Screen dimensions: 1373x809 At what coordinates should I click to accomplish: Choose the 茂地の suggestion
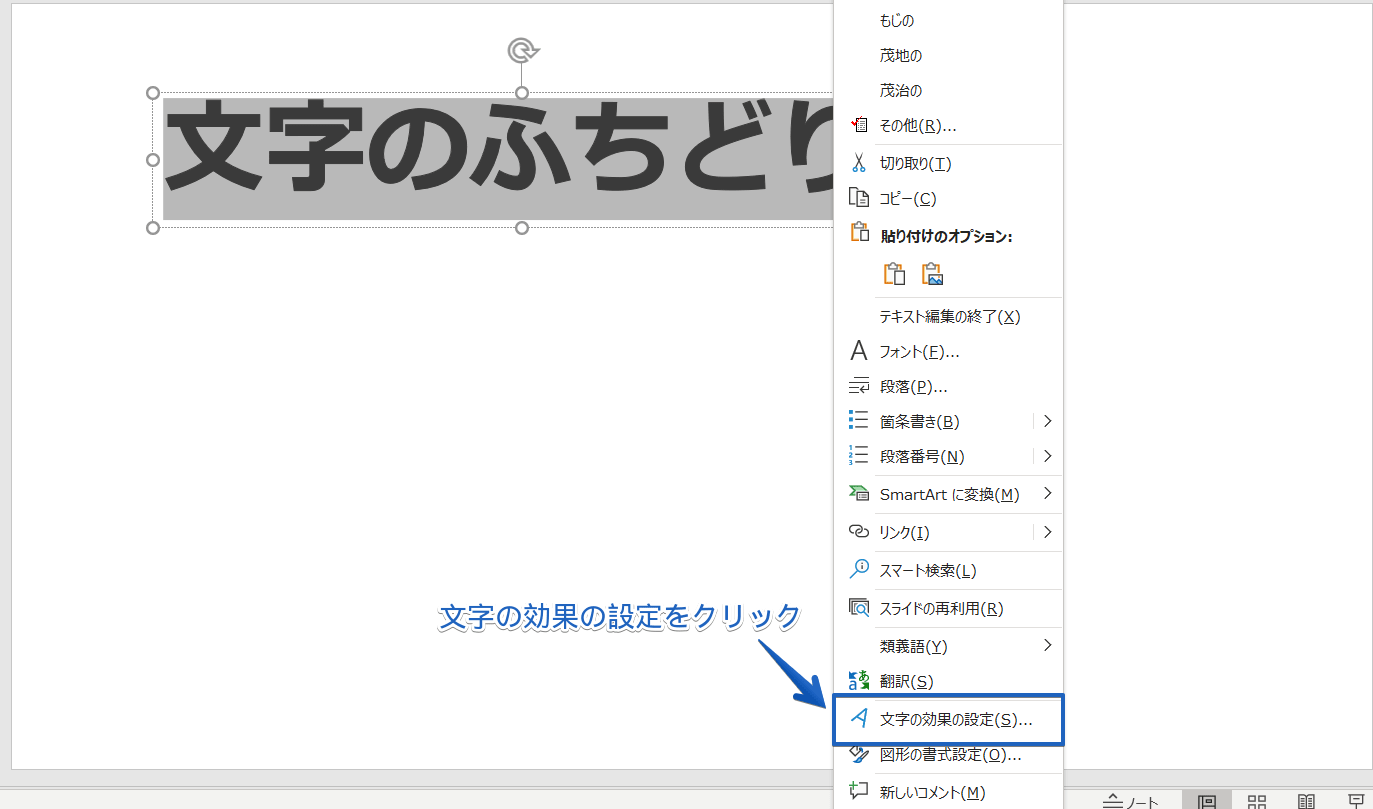click(900, 55)
